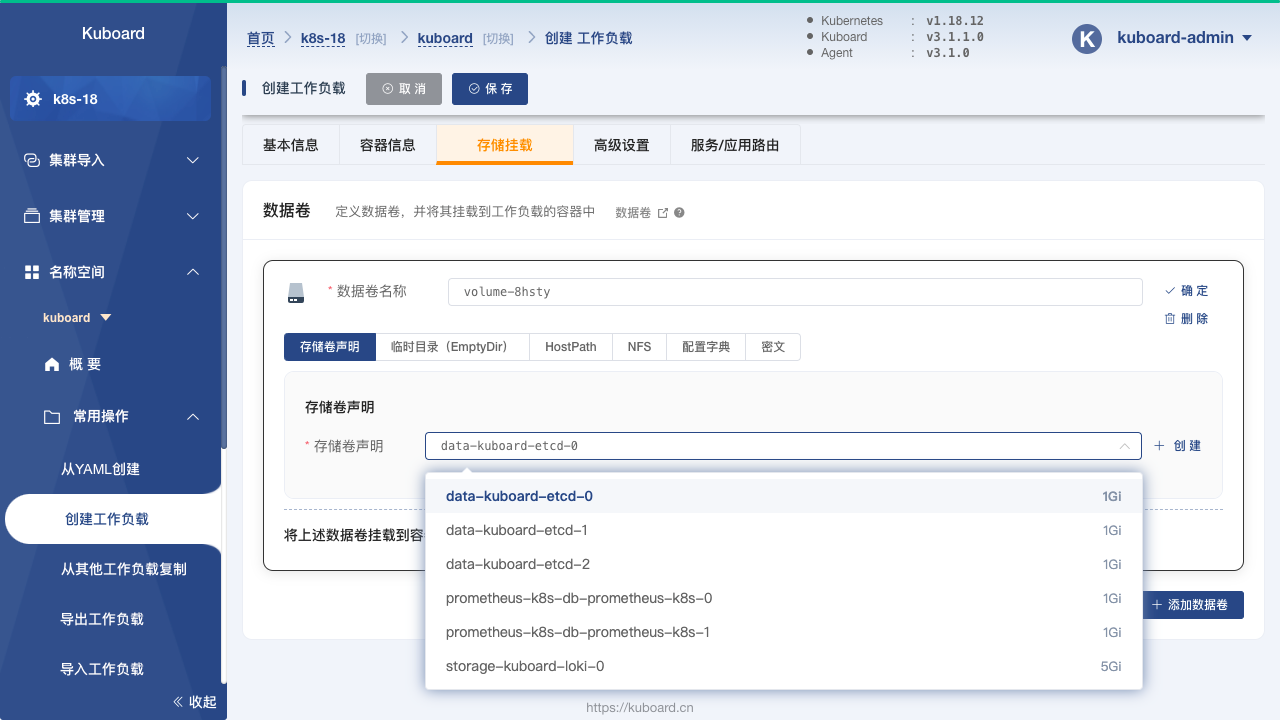The width and height of the screenshot is (1280, 720).
Task: Click the K avatar icon in header
Action: [x=1087, y=38]
